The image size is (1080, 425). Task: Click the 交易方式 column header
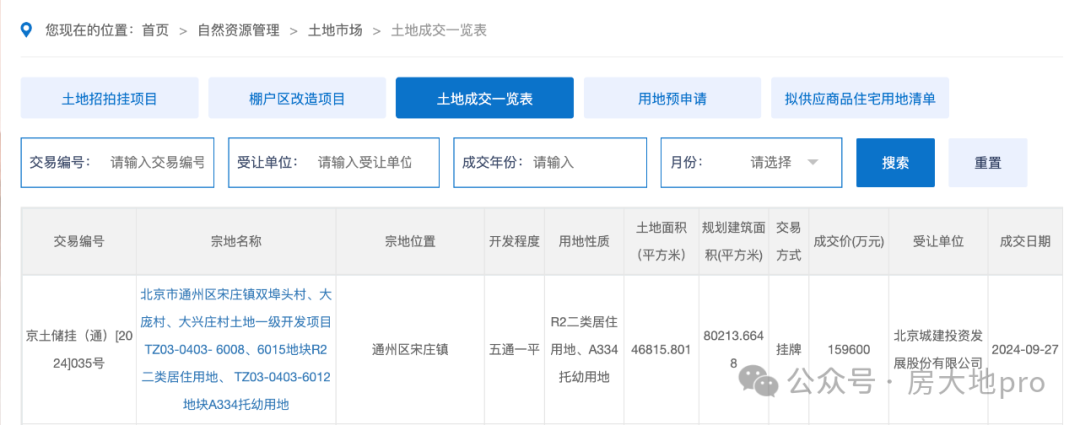tap(789, 242)
